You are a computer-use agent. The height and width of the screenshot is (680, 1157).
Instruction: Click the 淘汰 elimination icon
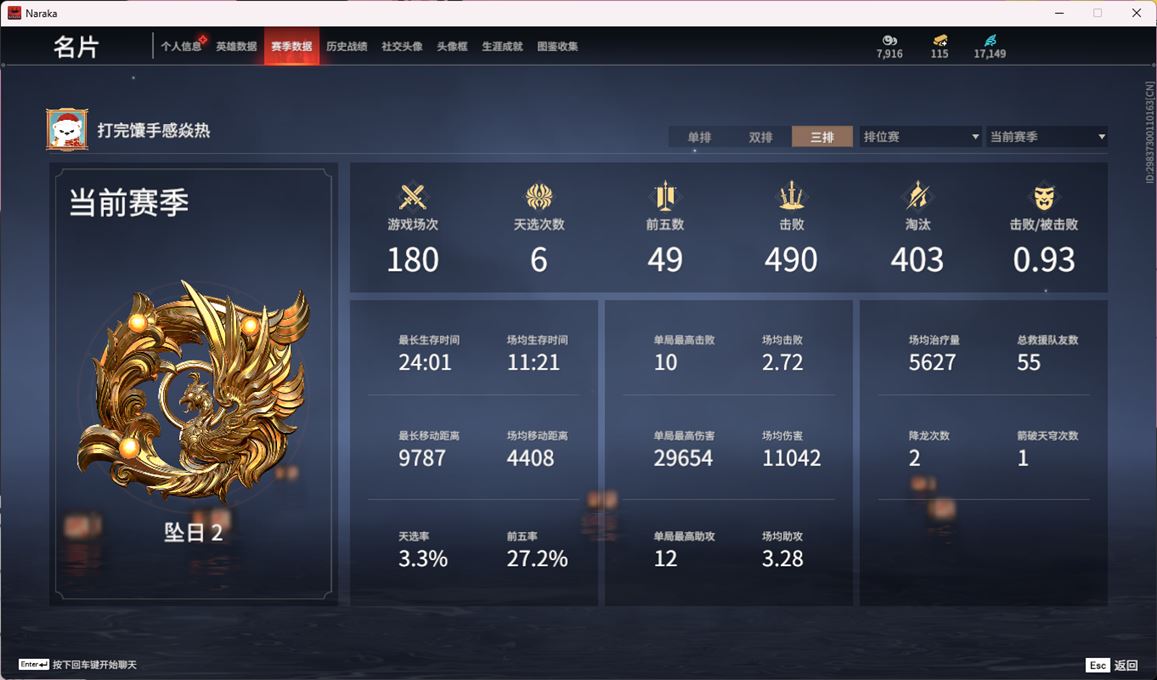click(917, 196)
